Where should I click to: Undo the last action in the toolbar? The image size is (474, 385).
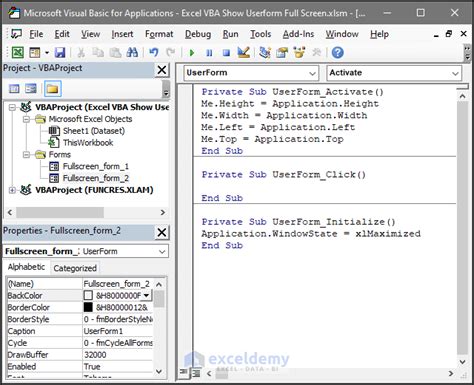(153, 52)
